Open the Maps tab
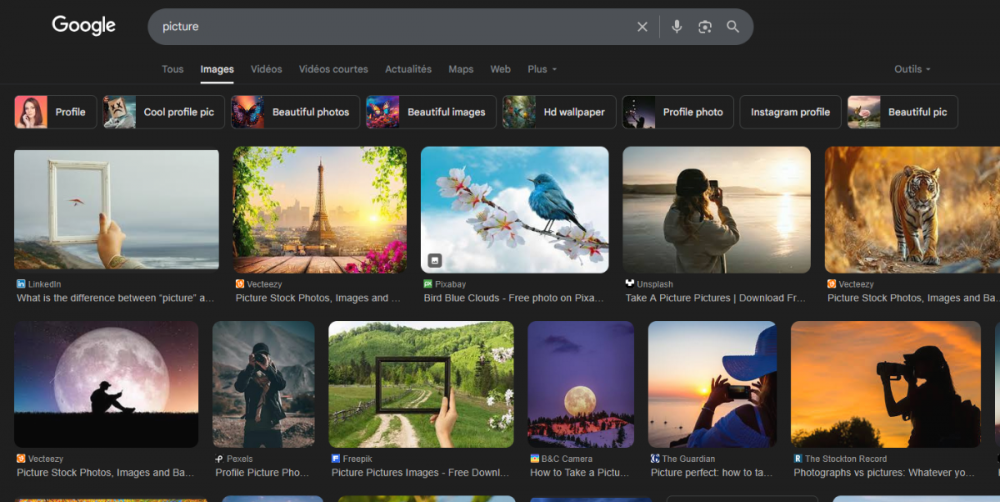The height and width of the screenshot is (502, 1000). (461, 69)
